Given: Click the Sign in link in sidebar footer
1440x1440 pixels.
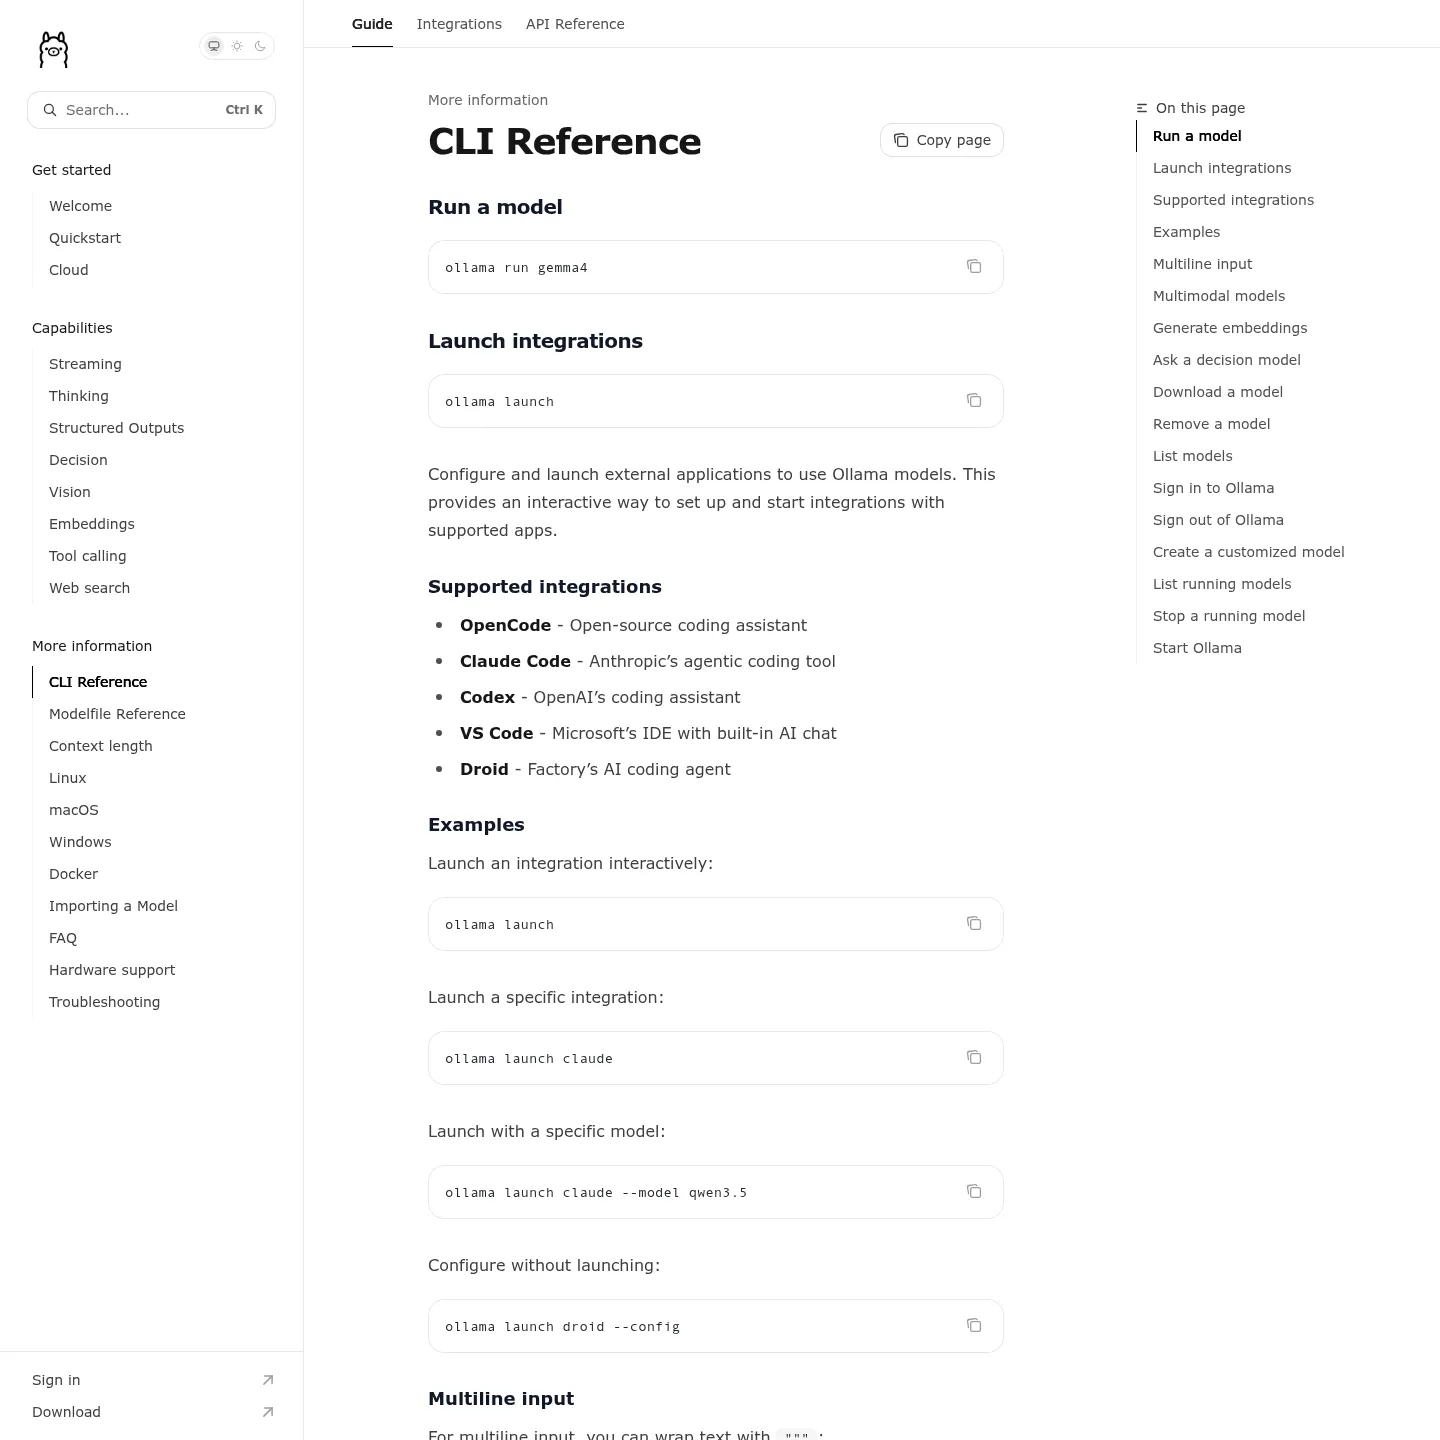Looking at the screenshot, I should click(56, 1380).
